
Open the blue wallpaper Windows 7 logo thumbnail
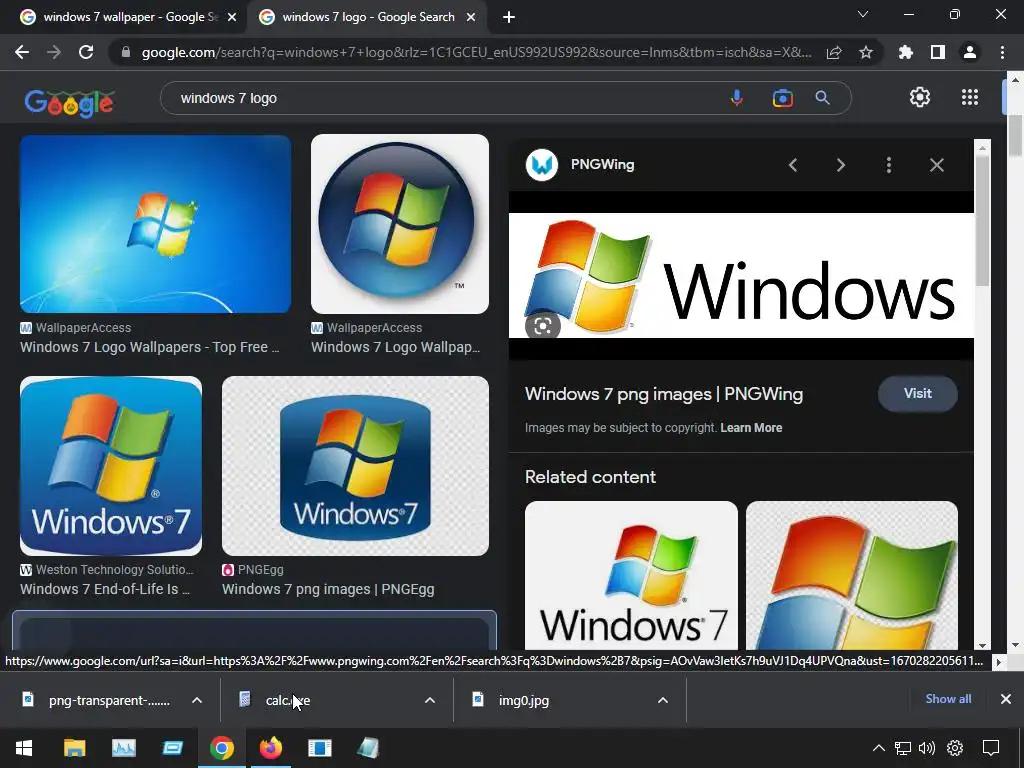[x=155, y=224]
